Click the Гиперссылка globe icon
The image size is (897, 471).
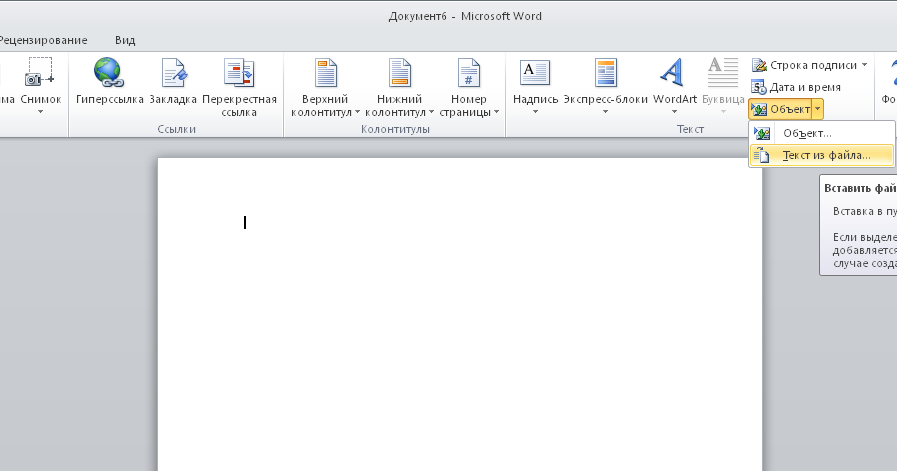pos(109,72)
